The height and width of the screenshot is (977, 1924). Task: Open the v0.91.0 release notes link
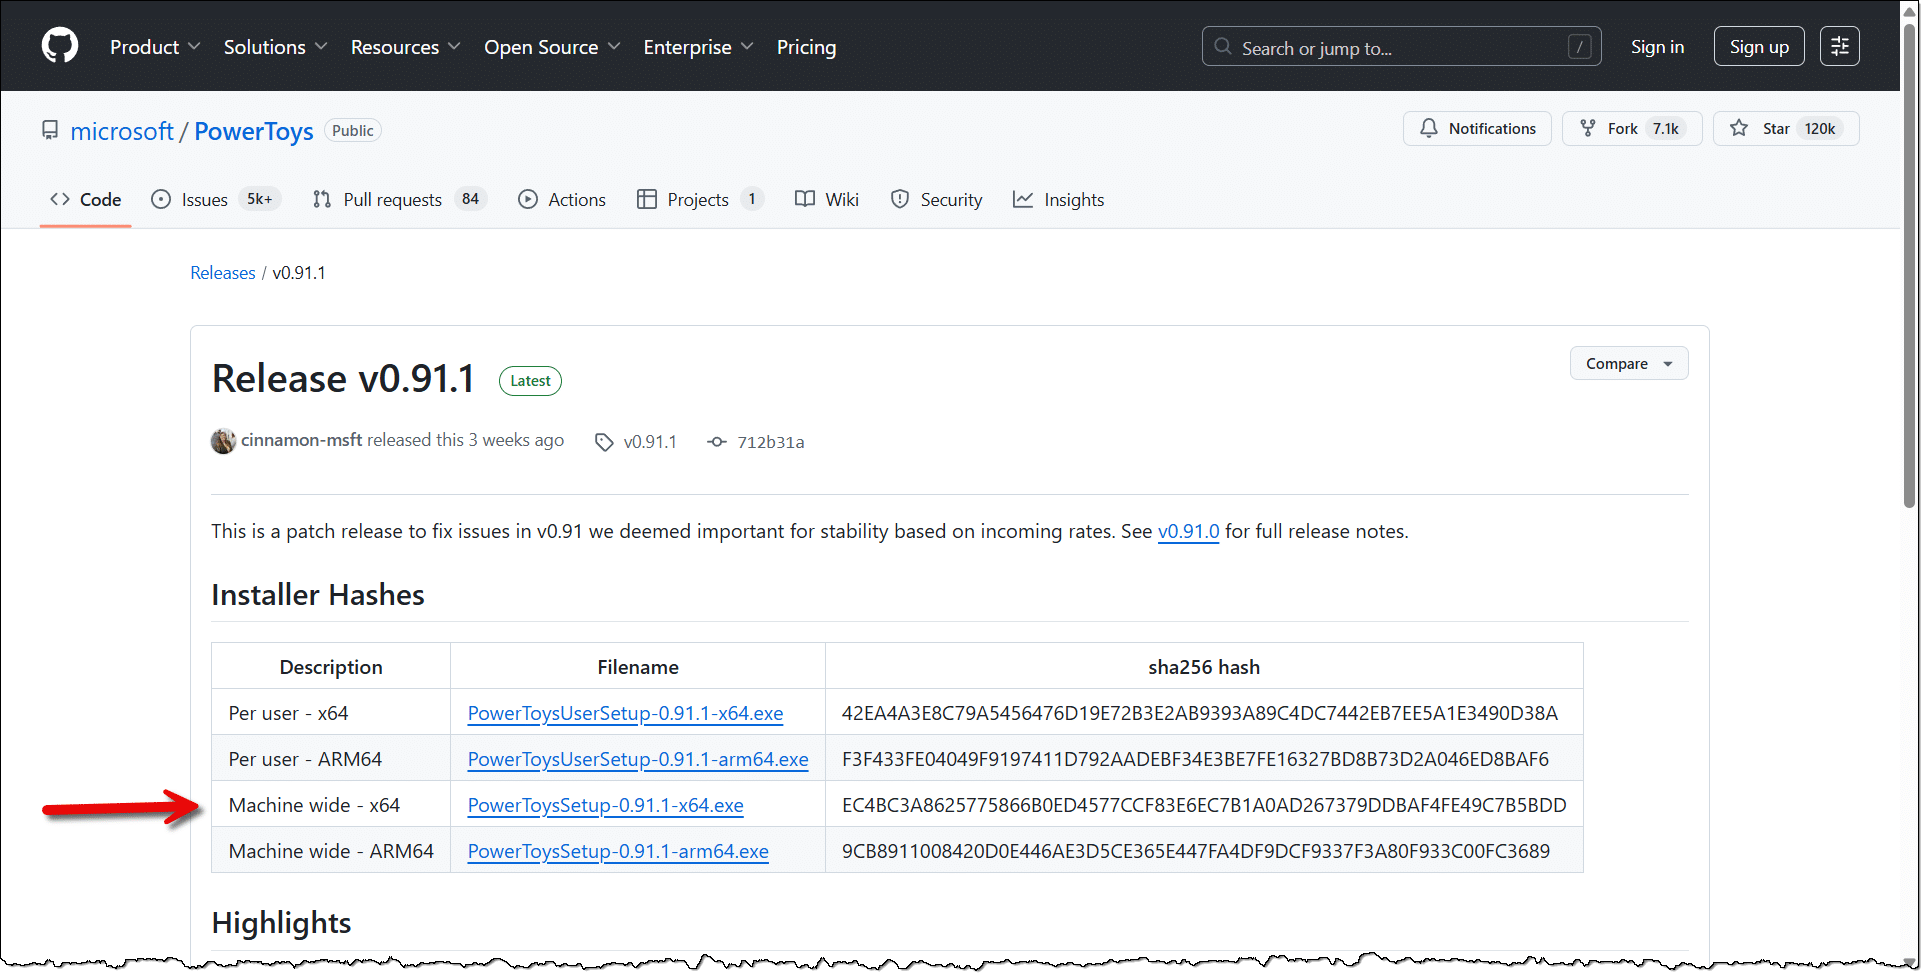coord(1188,532)
